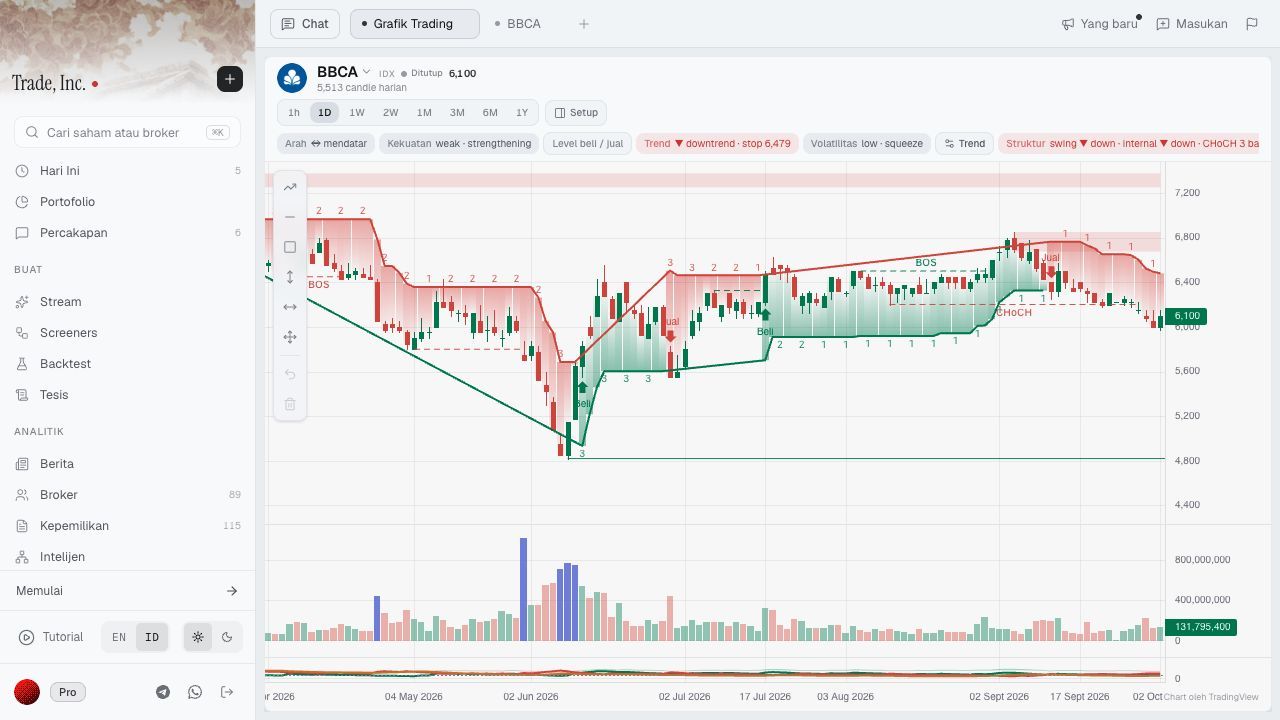Expand the BBCA ticker dropdown chevron
This screenshot has width=1280, height=720.
click(367, 72)
